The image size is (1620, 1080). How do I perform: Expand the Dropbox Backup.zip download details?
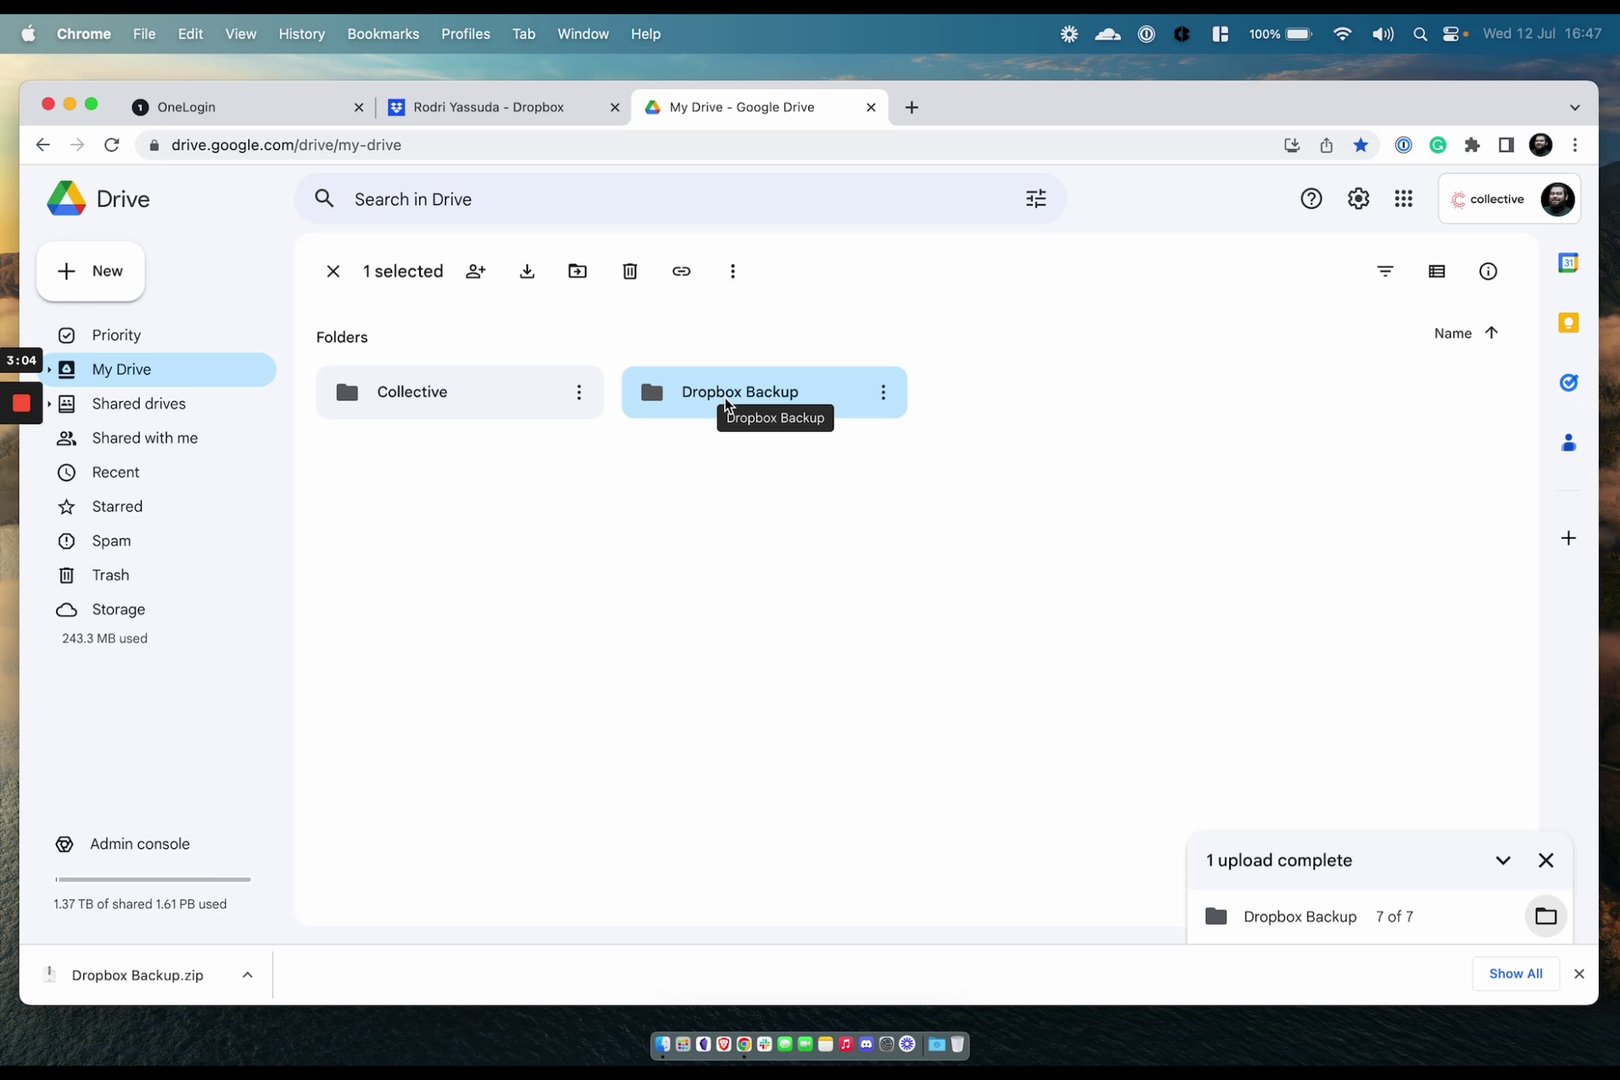pos(247,974)
